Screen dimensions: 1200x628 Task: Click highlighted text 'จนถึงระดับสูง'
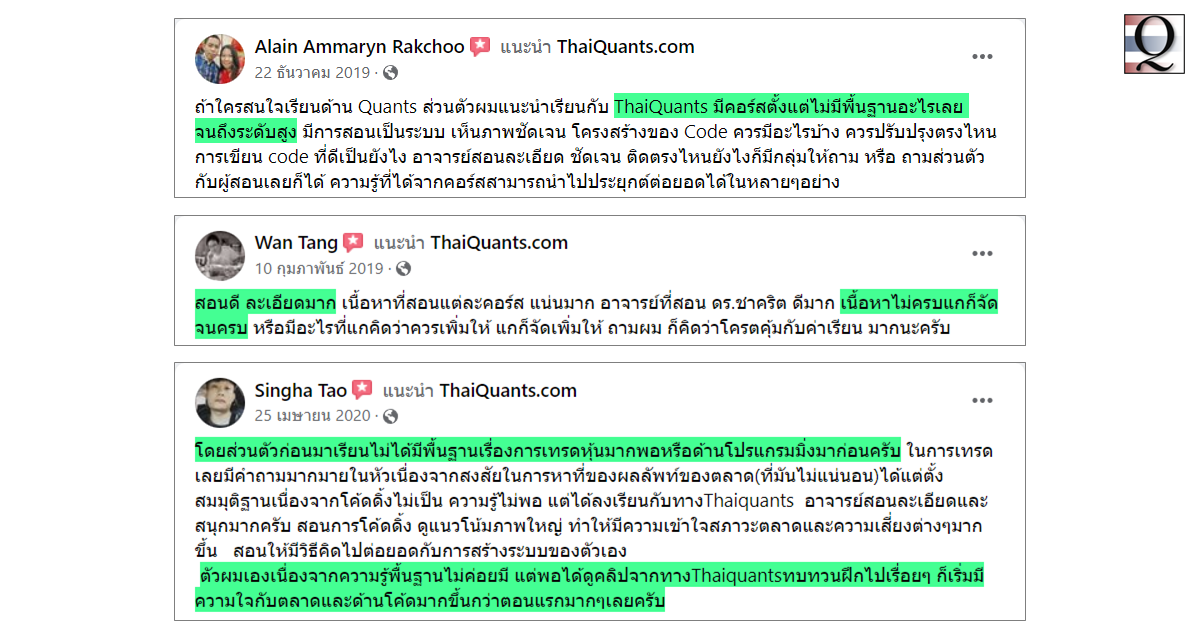click(x=246, y=132)
